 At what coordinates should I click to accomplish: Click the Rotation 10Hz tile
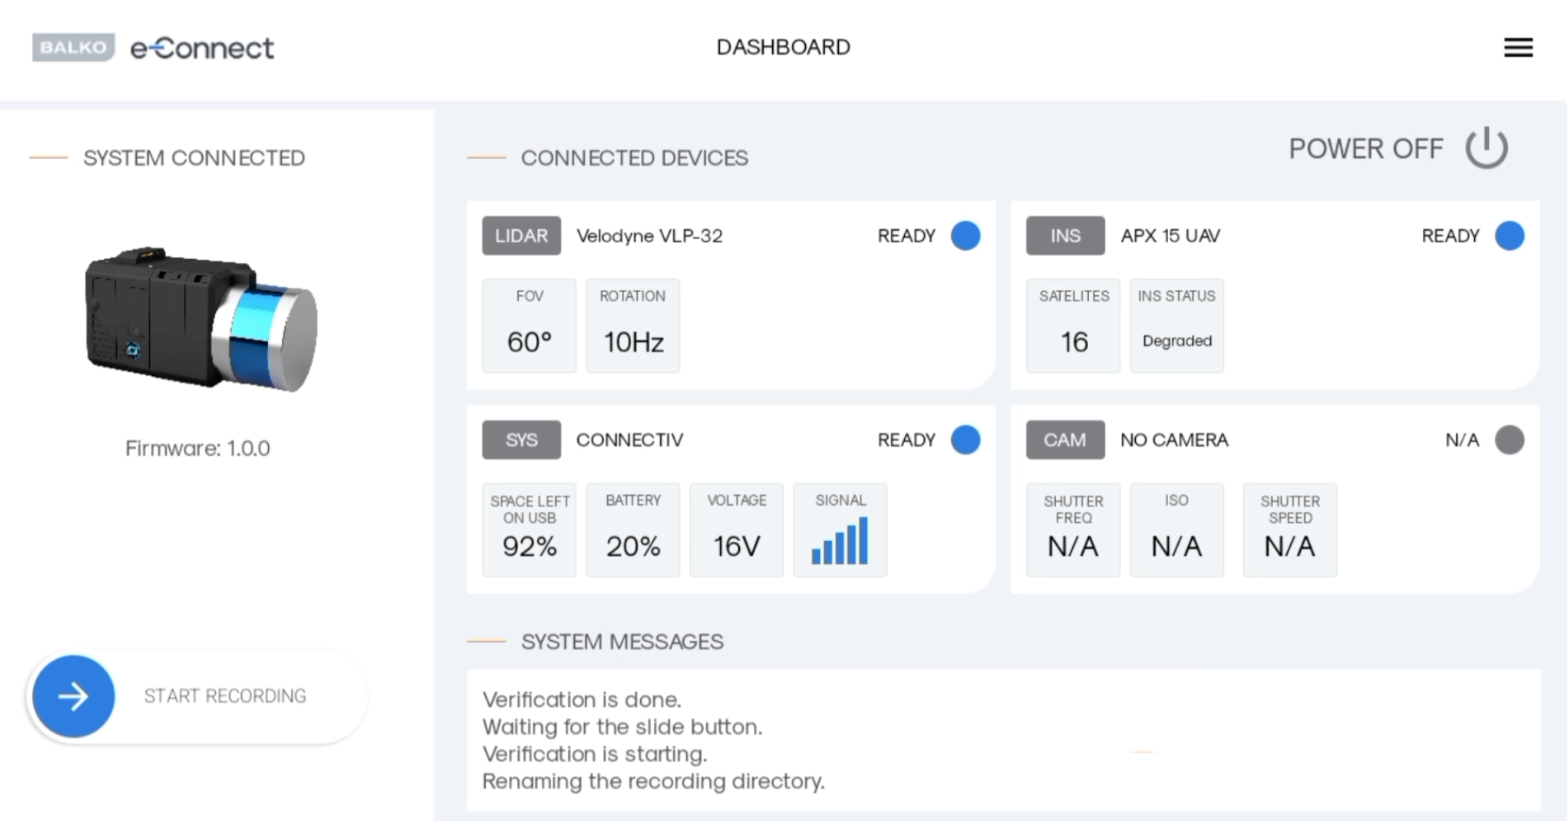point(633,326)
